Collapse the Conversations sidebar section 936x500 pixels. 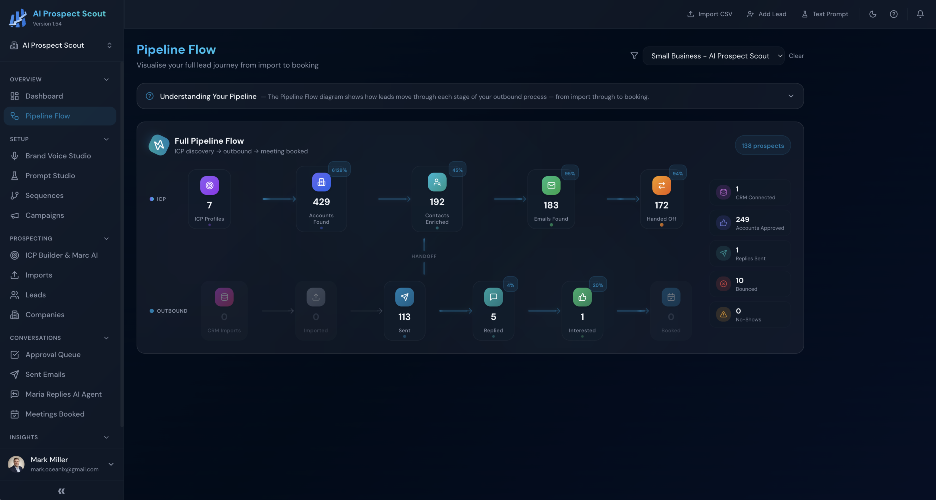pyautogui.click(x=106, y=338)
